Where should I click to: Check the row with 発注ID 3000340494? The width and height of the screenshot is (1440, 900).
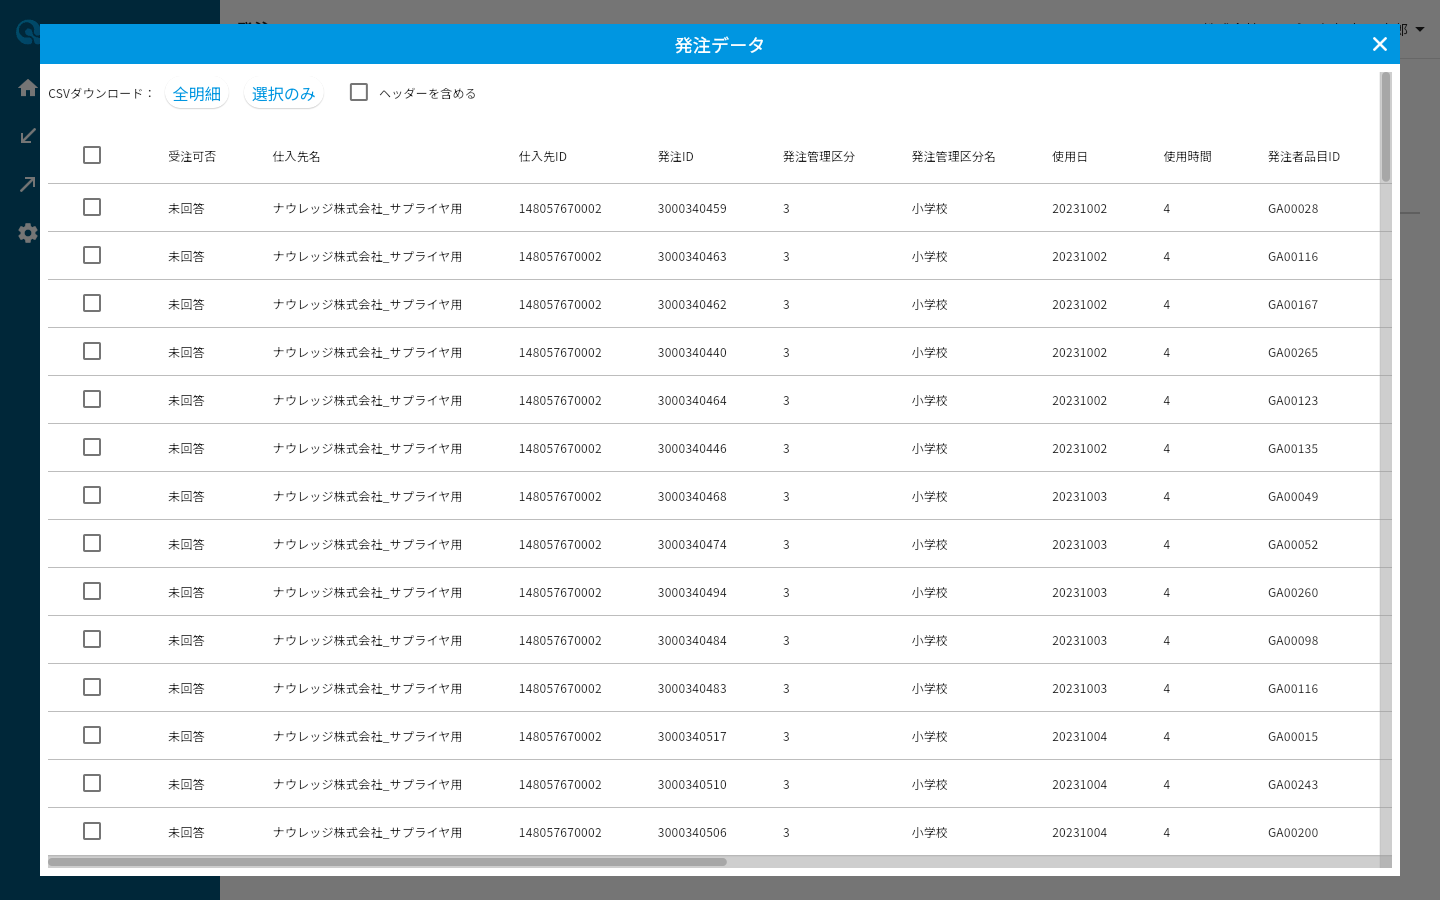tap(92, 591)
